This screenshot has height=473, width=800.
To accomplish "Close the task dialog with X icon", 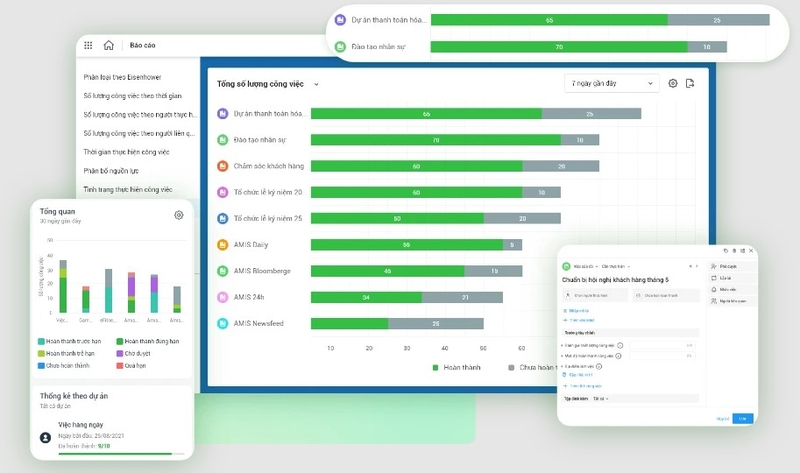I will pos(751,251).
